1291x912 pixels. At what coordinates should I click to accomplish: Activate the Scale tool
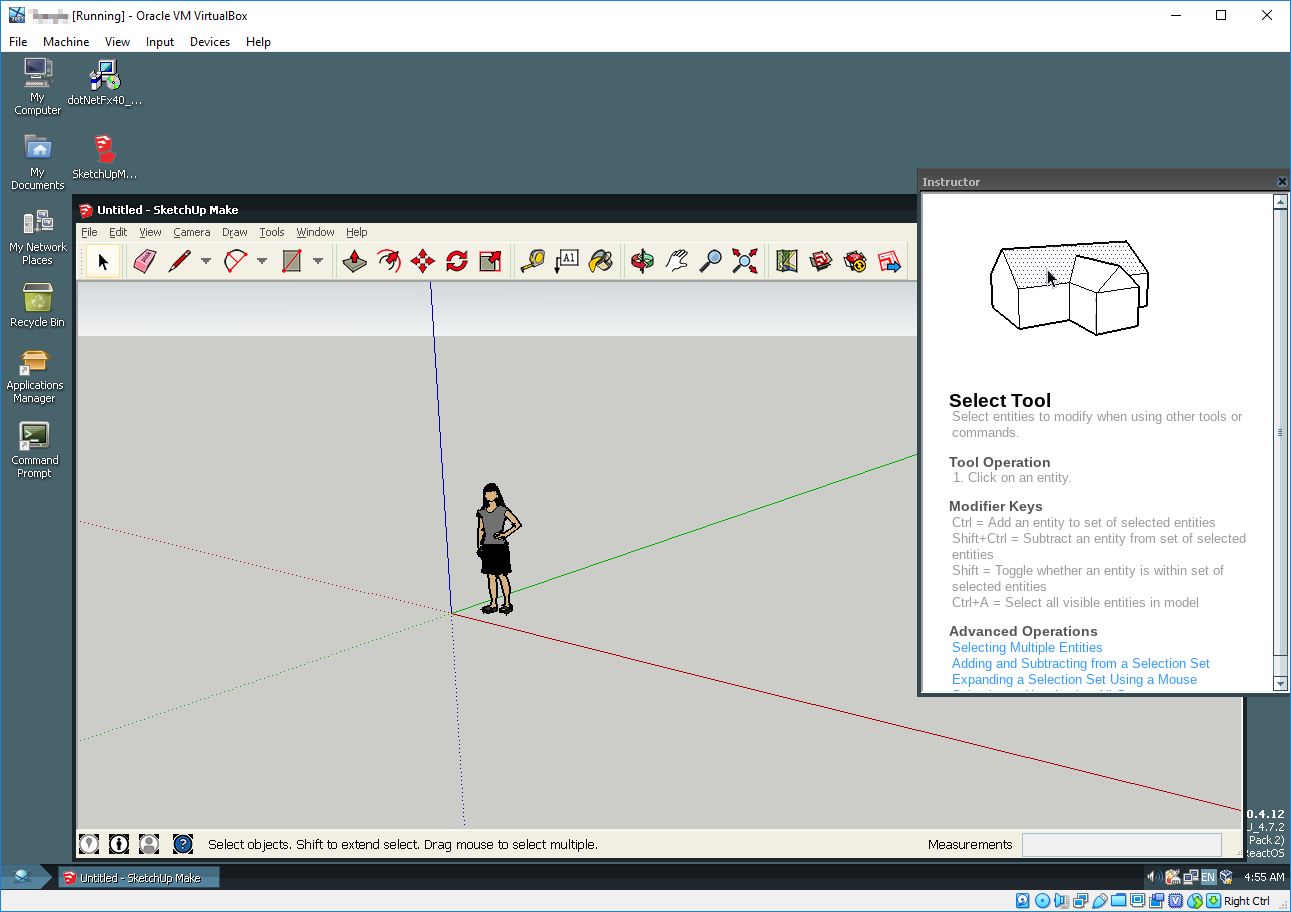pyautogui.click(x=490, y=262)
